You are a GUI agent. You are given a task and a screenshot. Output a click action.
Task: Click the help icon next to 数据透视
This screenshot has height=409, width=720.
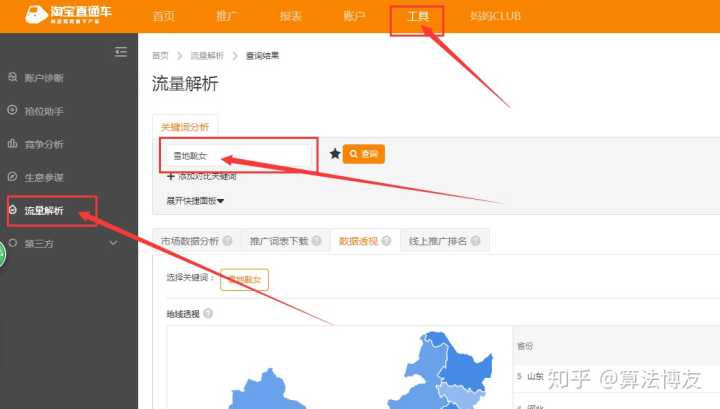[386, 241]
